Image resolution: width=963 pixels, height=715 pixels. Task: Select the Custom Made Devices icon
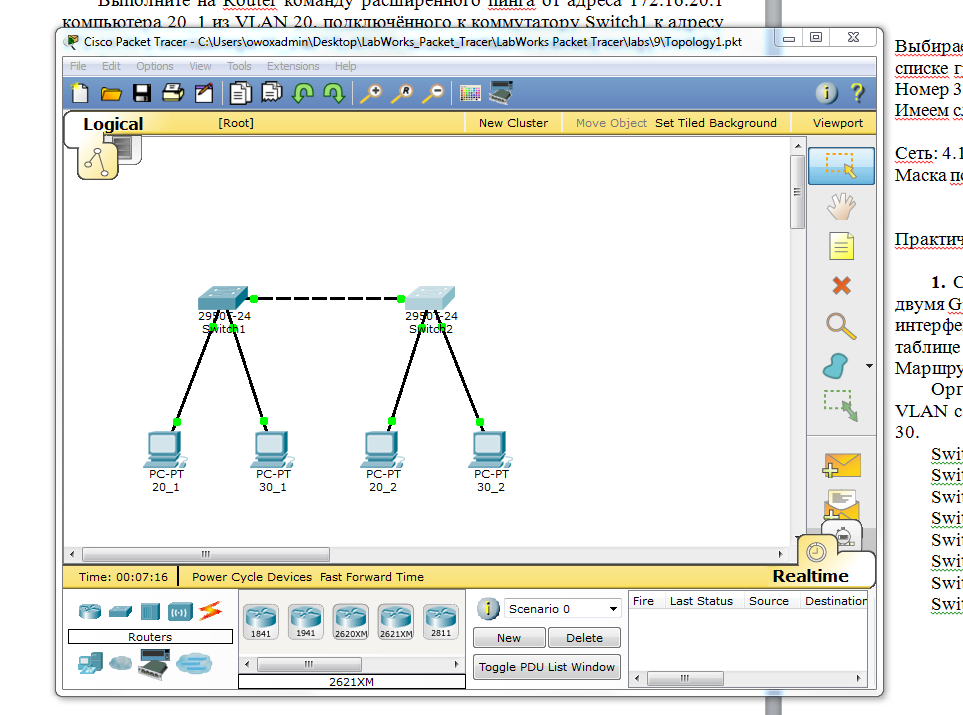[154, 665]
